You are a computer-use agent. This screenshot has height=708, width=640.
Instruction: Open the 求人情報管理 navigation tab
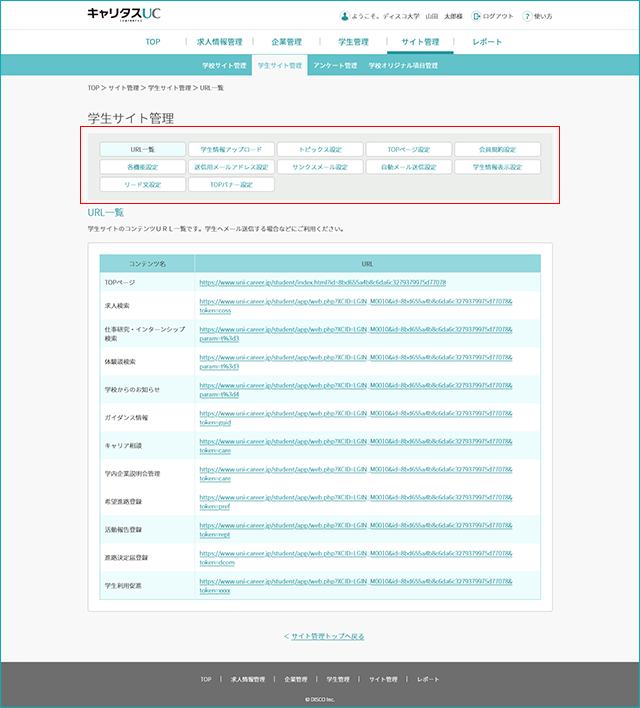pyautogui.click(x=220, y=42)
